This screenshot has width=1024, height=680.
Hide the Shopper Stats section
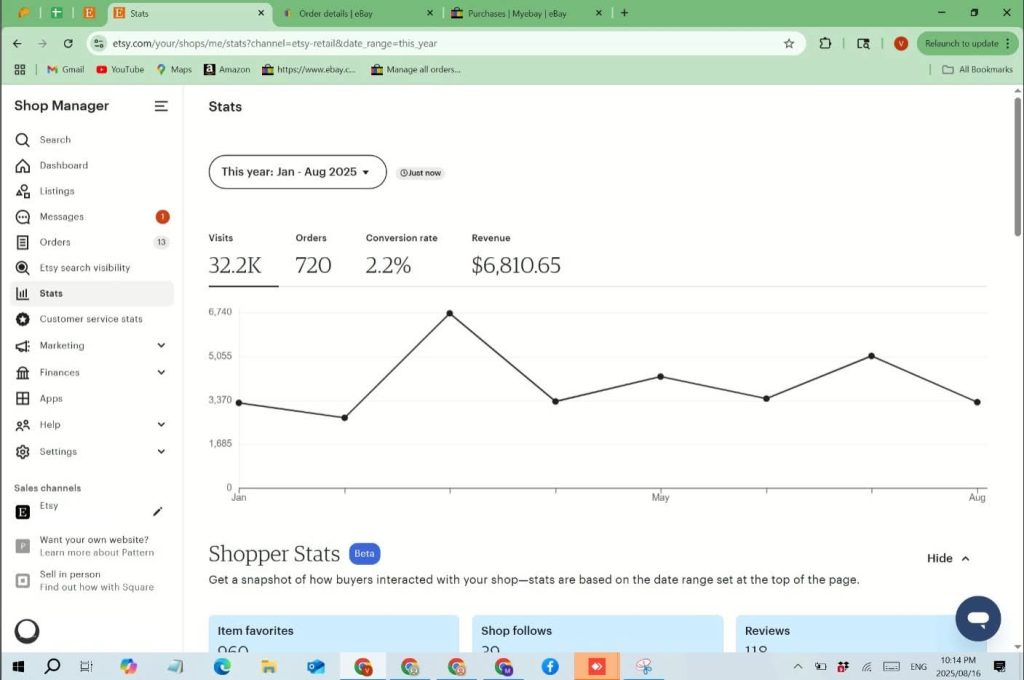pyautogui.click(x=948, y=558)
